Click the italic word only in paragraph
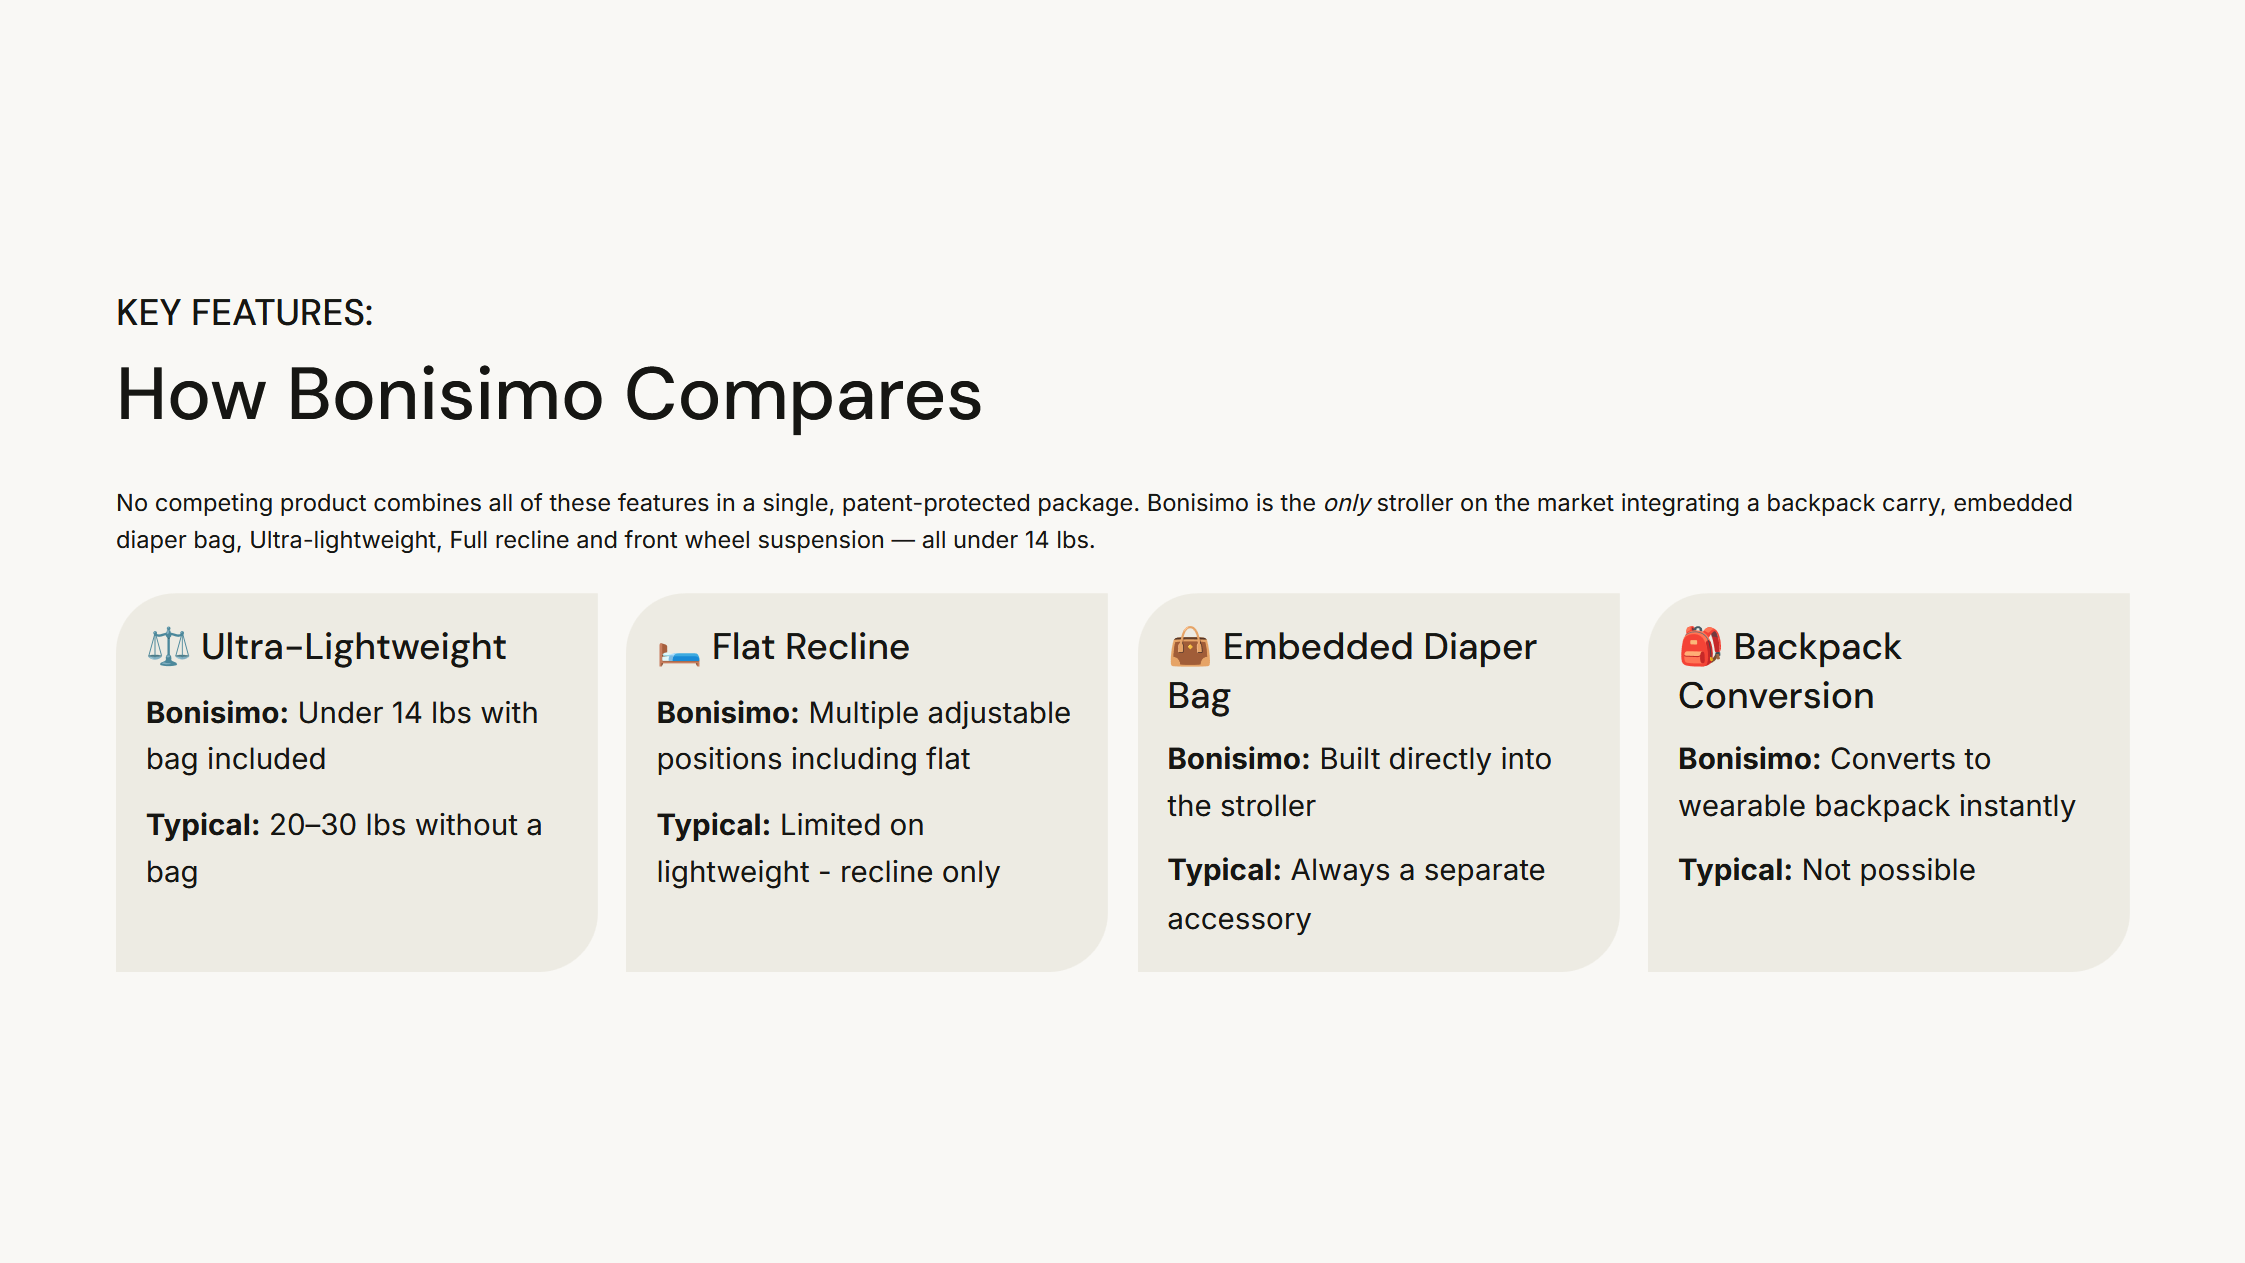Viewport: 2245px width, 1263px height. tap(1346, 503)
